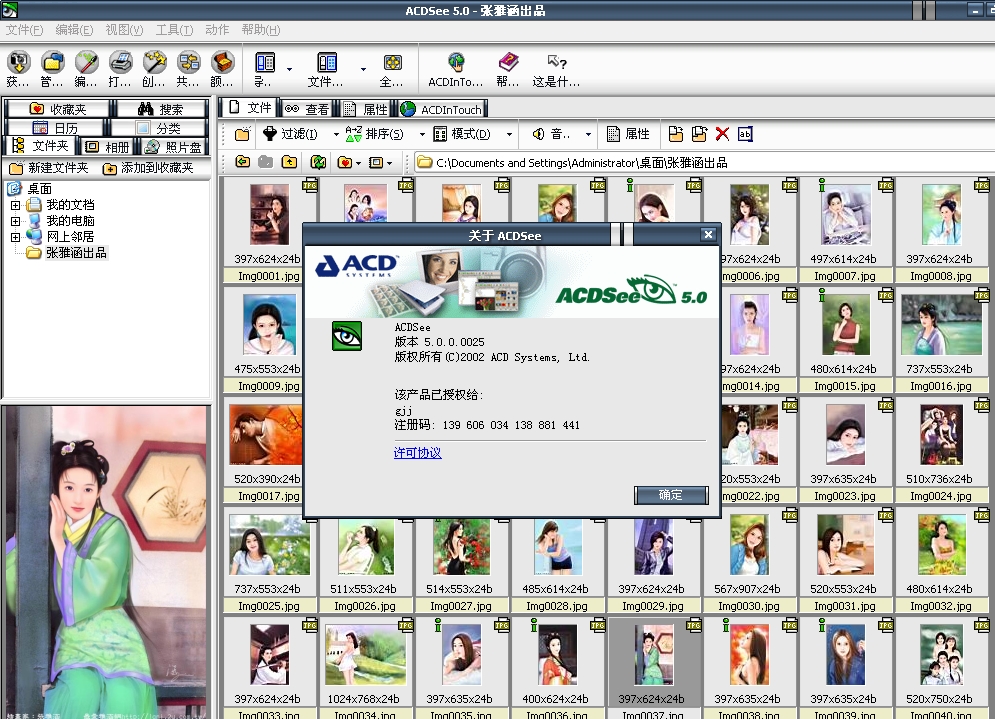Switch to the 收藏夹 tab
The height and width of the screenshot is (719, 995).
click(58, 109)
